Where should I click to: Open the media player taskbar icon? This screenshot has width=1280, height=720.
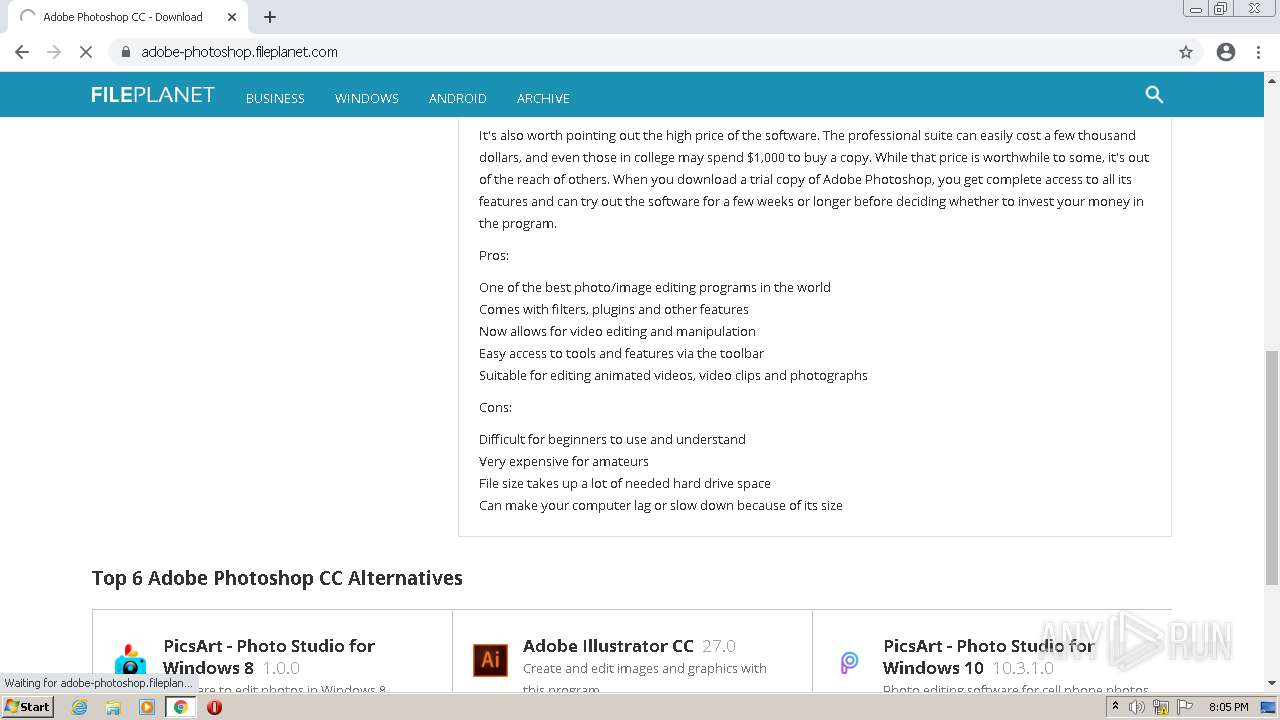(x=147, y=707)
